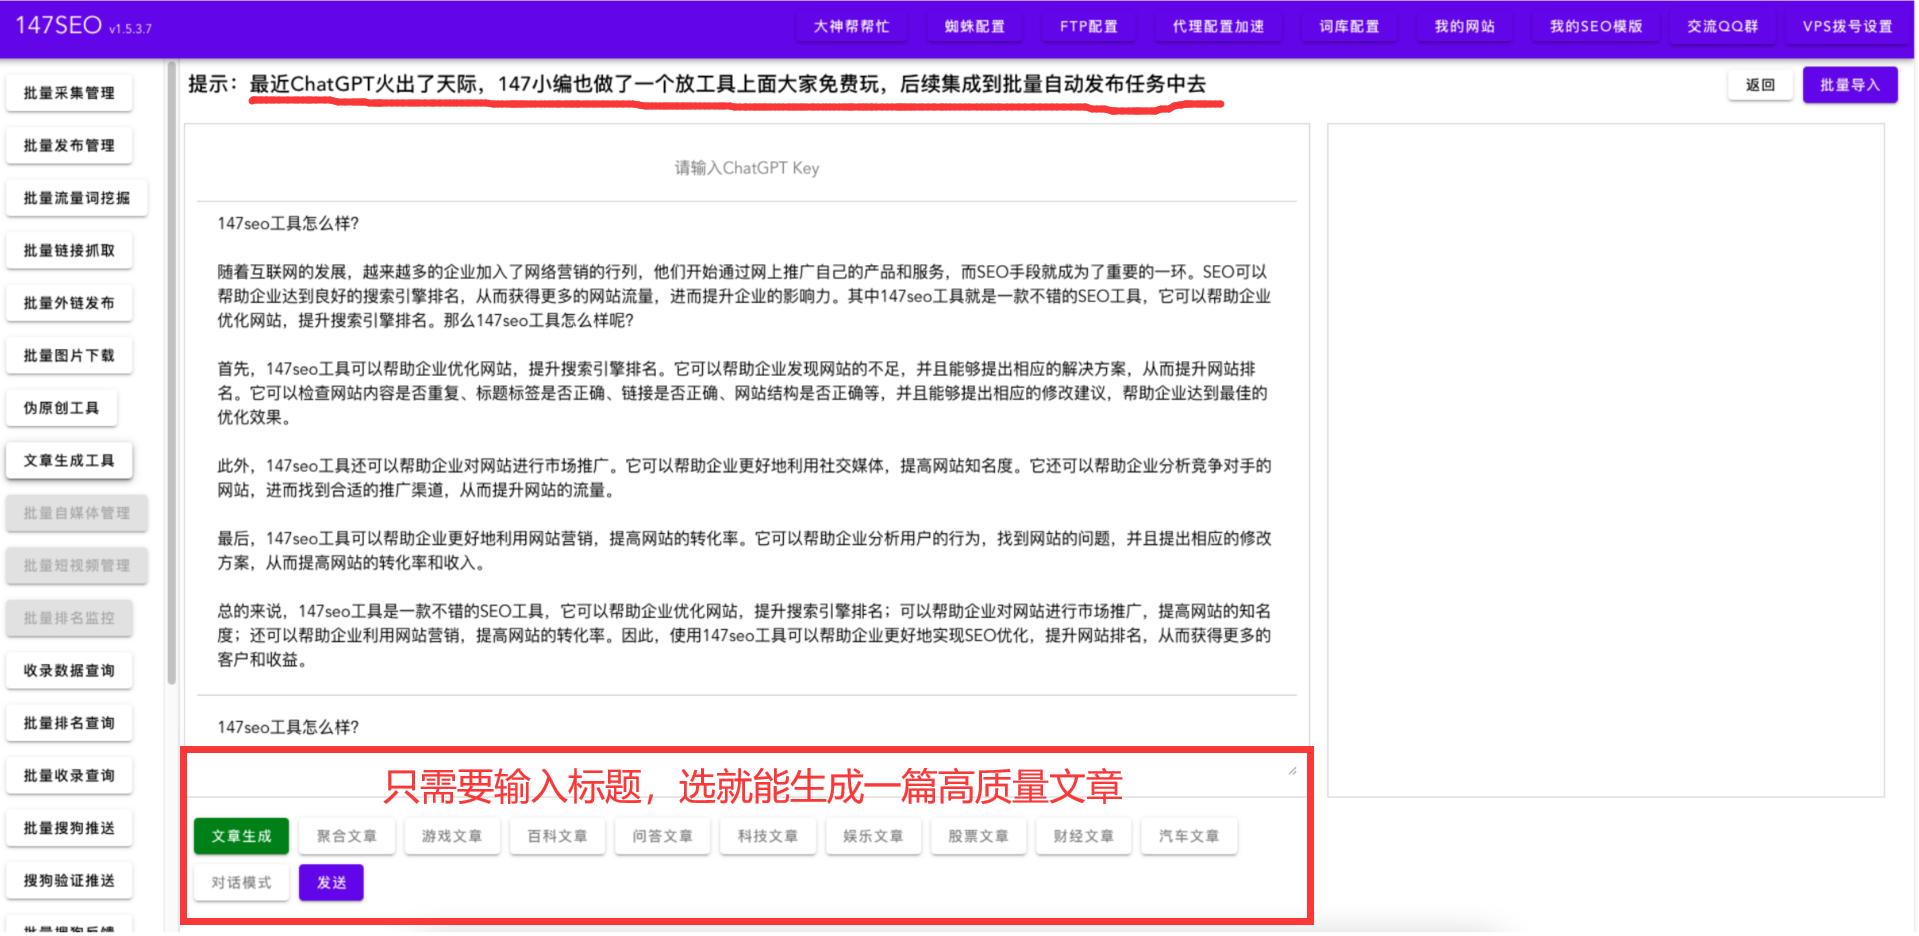Select 伪原创工具 from sidebar
1919x936 pixels.
coord(62,407)
